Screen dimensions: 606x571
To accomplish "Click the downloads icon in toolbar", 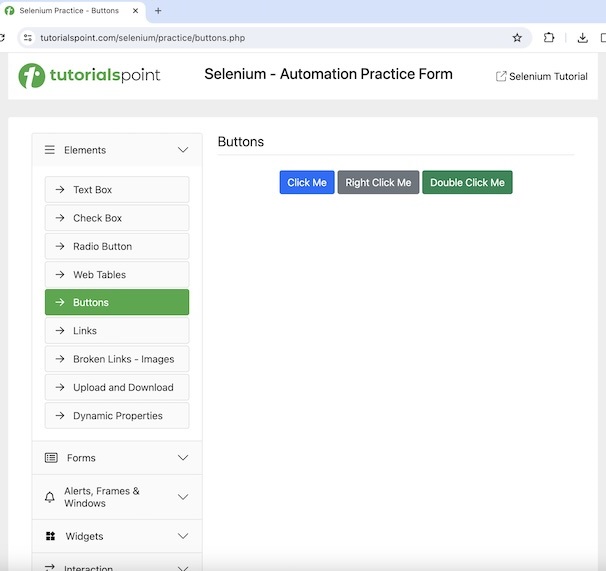I will pos(583,38).
